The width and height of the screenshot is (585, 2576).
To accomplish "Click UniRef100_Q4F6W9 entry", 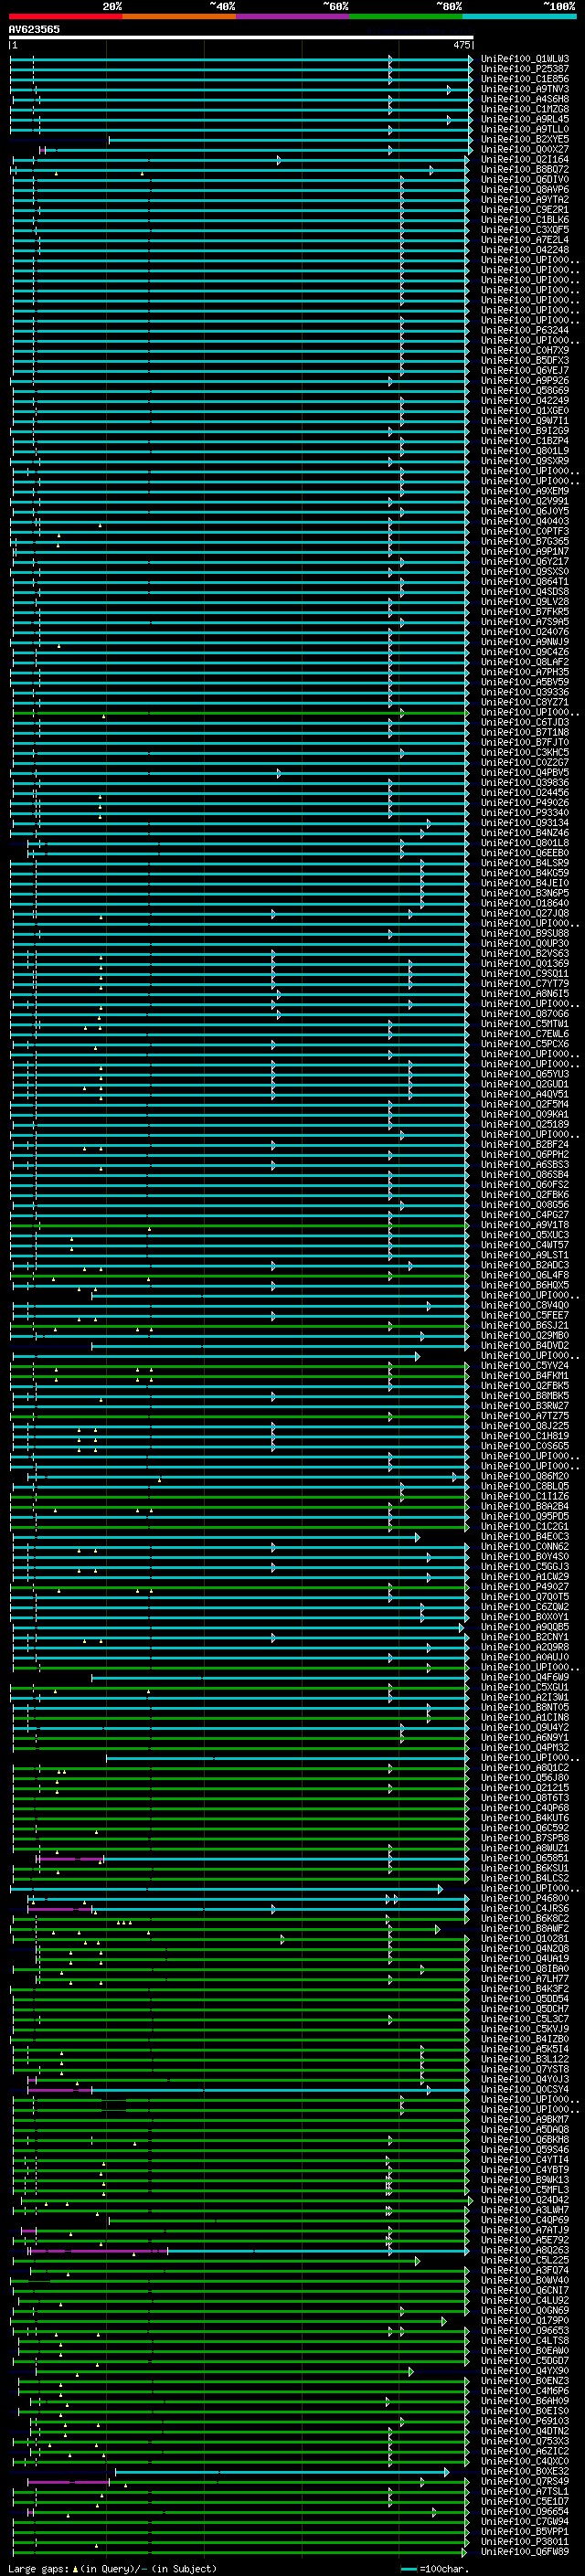I will pos(525,1678).
